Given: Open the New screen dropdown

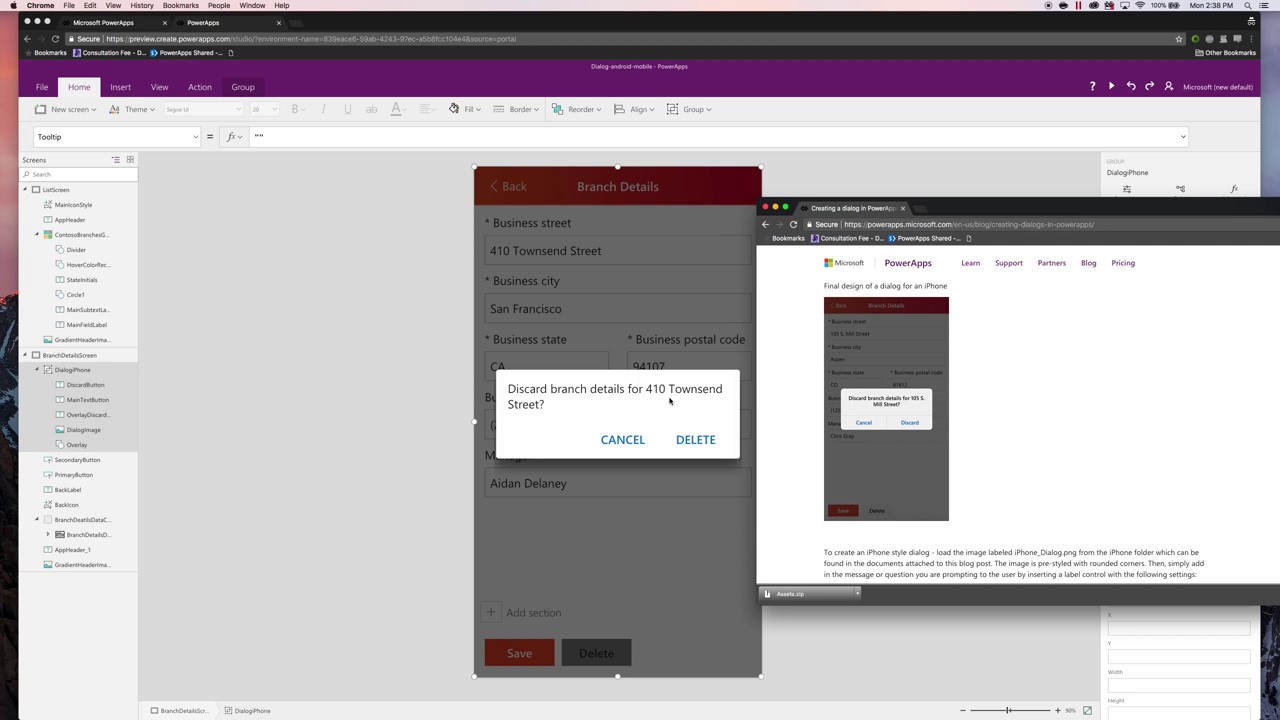Looking at the screenshot, I should [x=66, y=109].
